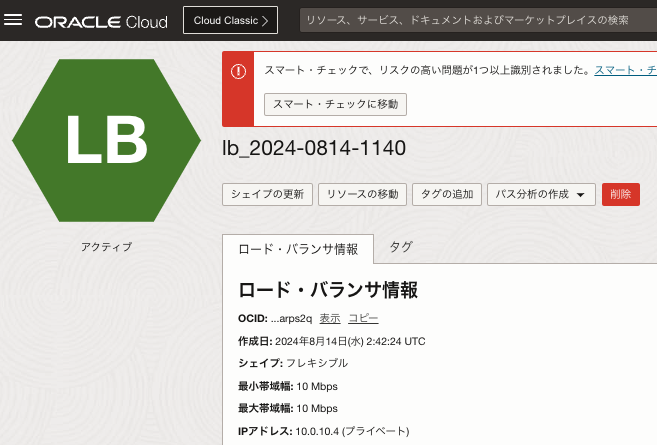Screen dimensions: 657x445
Task: Open the hamburger navigation menu
Action: tap(13, 20)
